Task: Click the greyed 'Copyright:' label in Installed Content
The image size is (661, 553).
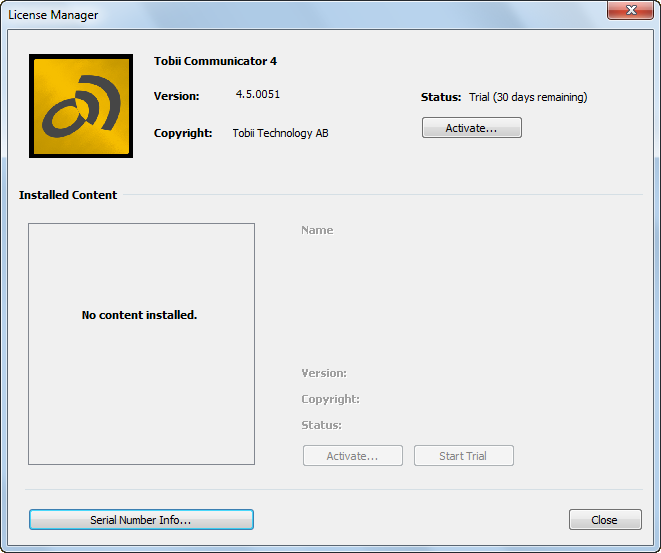Action: pos(330,399)
